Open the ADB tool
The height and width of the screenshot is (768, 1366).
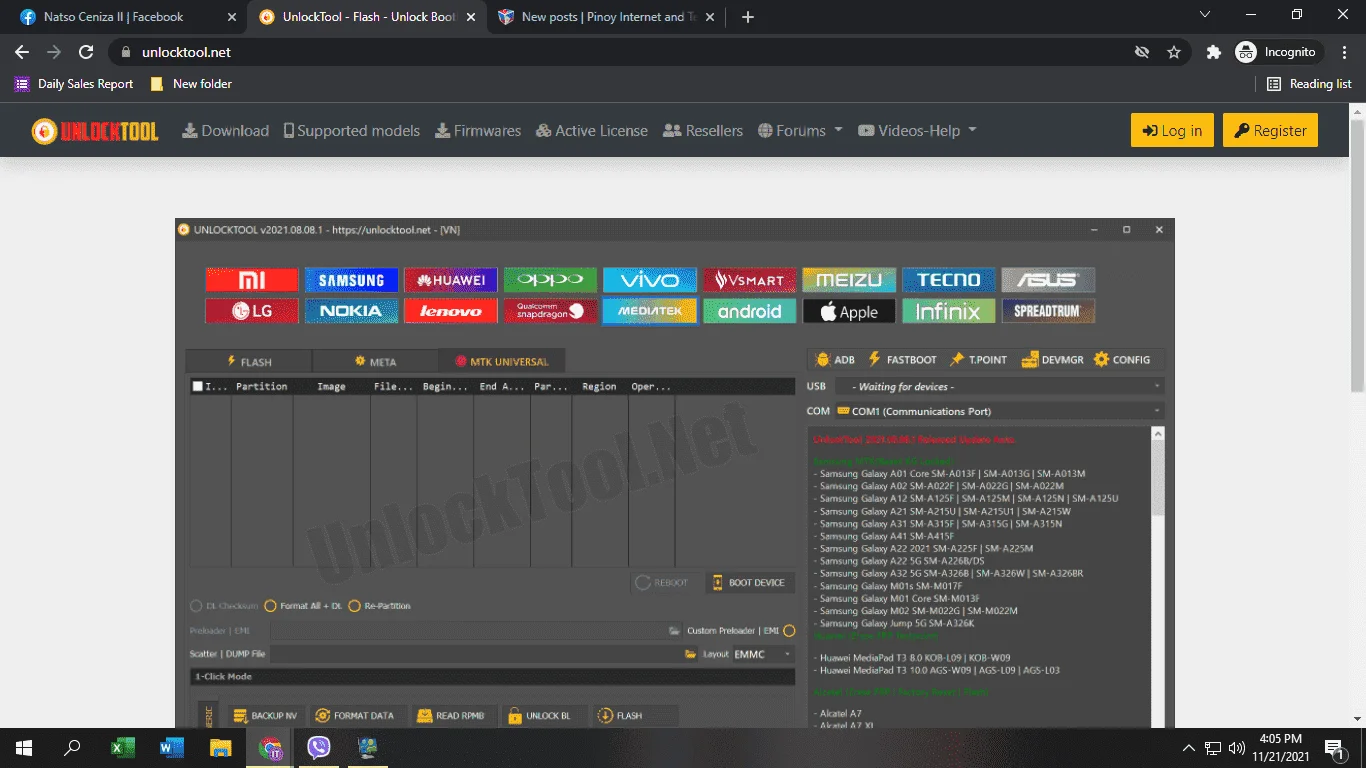coord(836,360)
